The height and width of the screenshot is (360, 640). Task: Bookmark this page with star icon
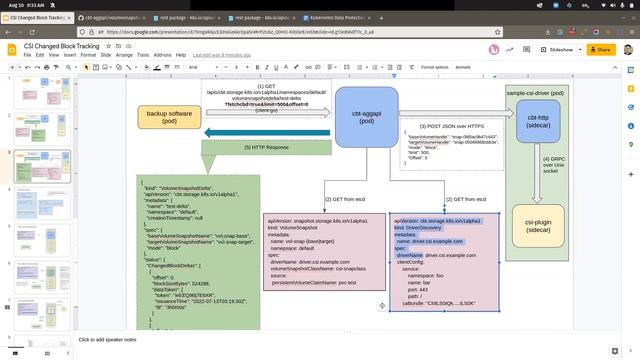click(x=497, y=32)
